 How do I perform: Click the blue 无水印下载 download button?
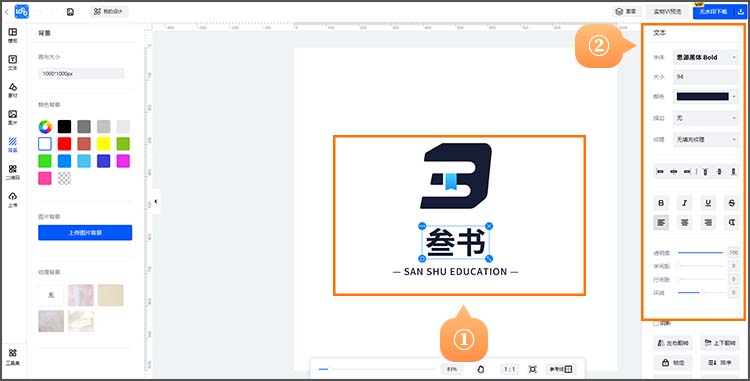coord(713,11)
